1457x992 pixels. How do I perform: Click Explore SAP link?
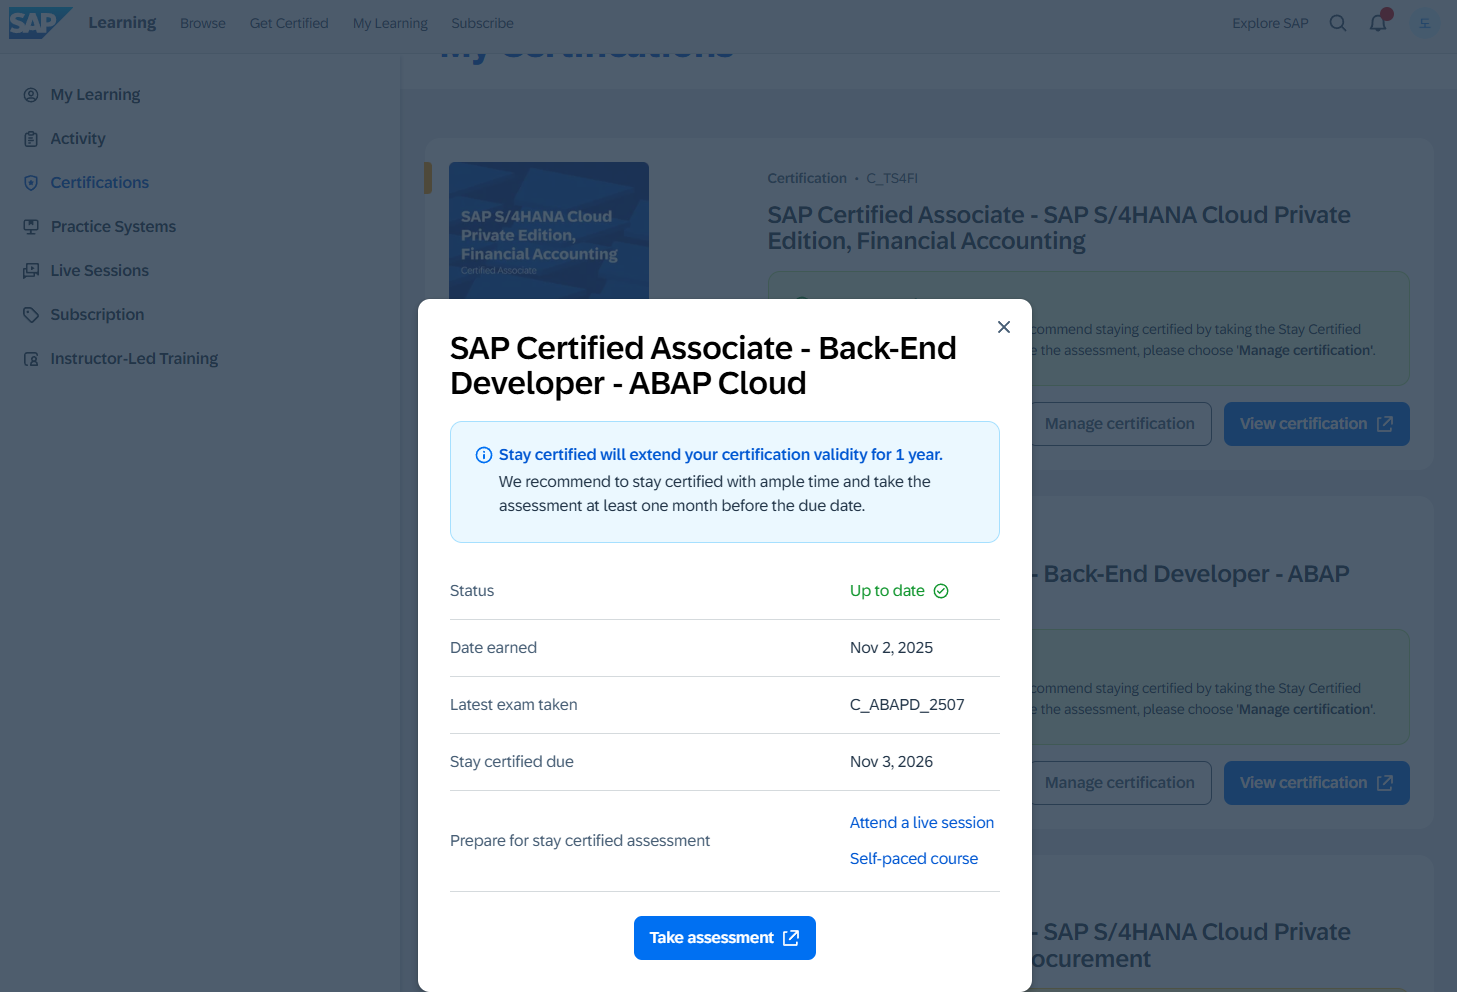(x=1270, y=23)
